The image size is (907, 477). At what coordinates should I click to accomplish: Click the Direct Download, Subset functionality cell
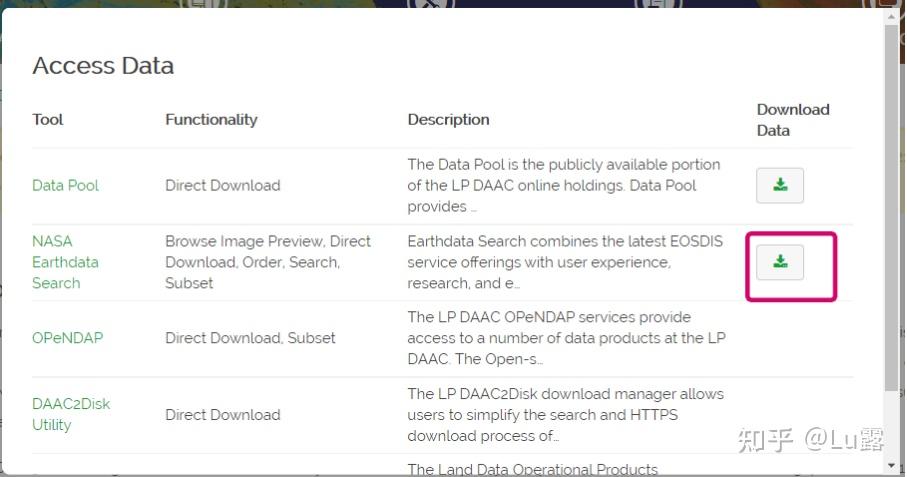(x=250, y=338)
